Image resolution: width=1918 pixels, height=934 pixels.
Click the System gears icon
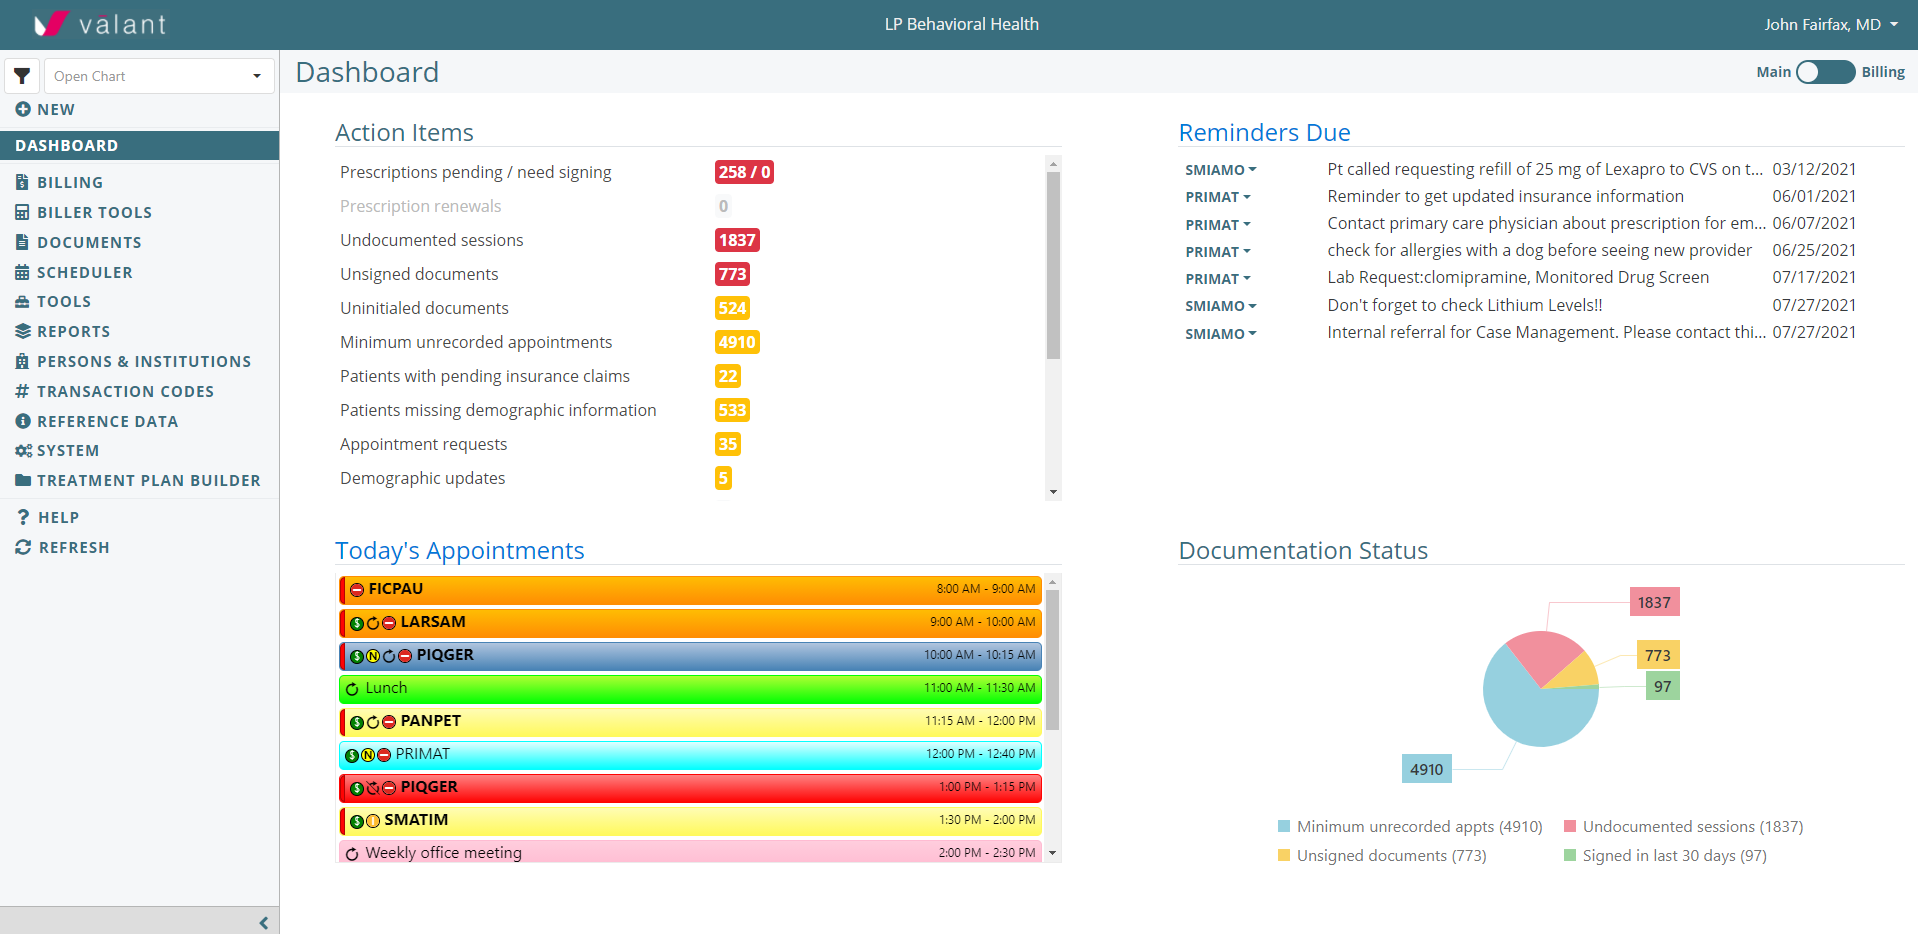[x=23, y=450]
